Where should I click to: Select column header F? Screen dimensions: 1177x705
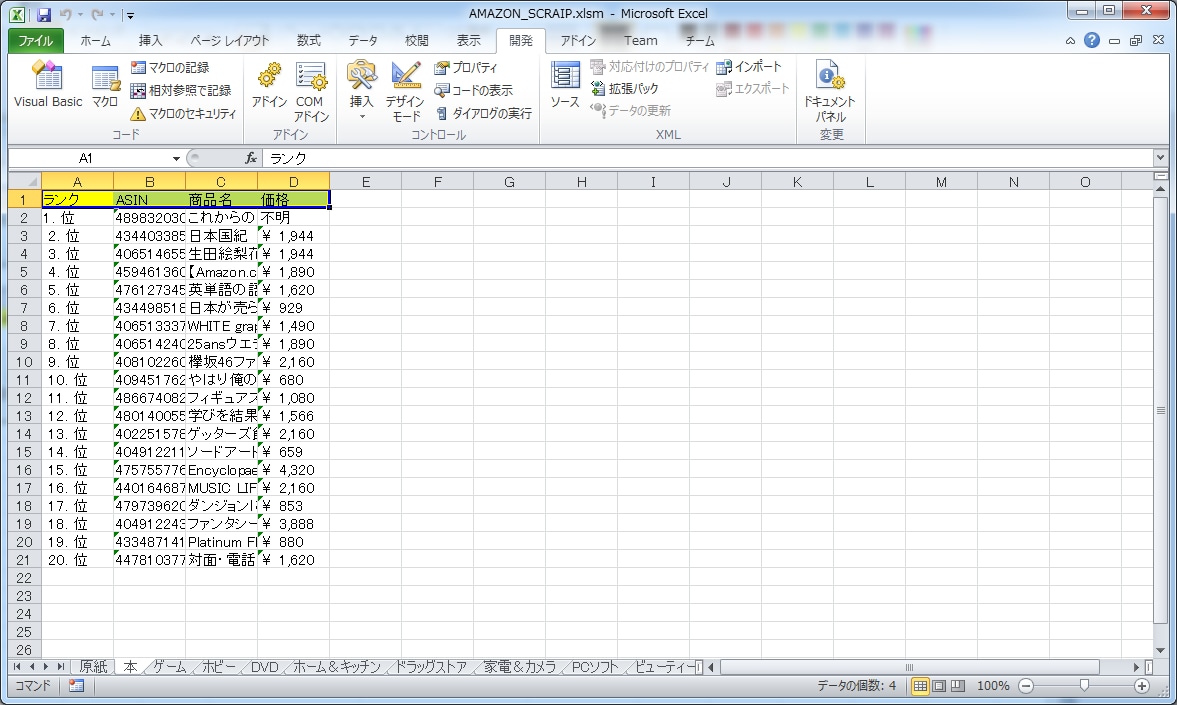437,182
